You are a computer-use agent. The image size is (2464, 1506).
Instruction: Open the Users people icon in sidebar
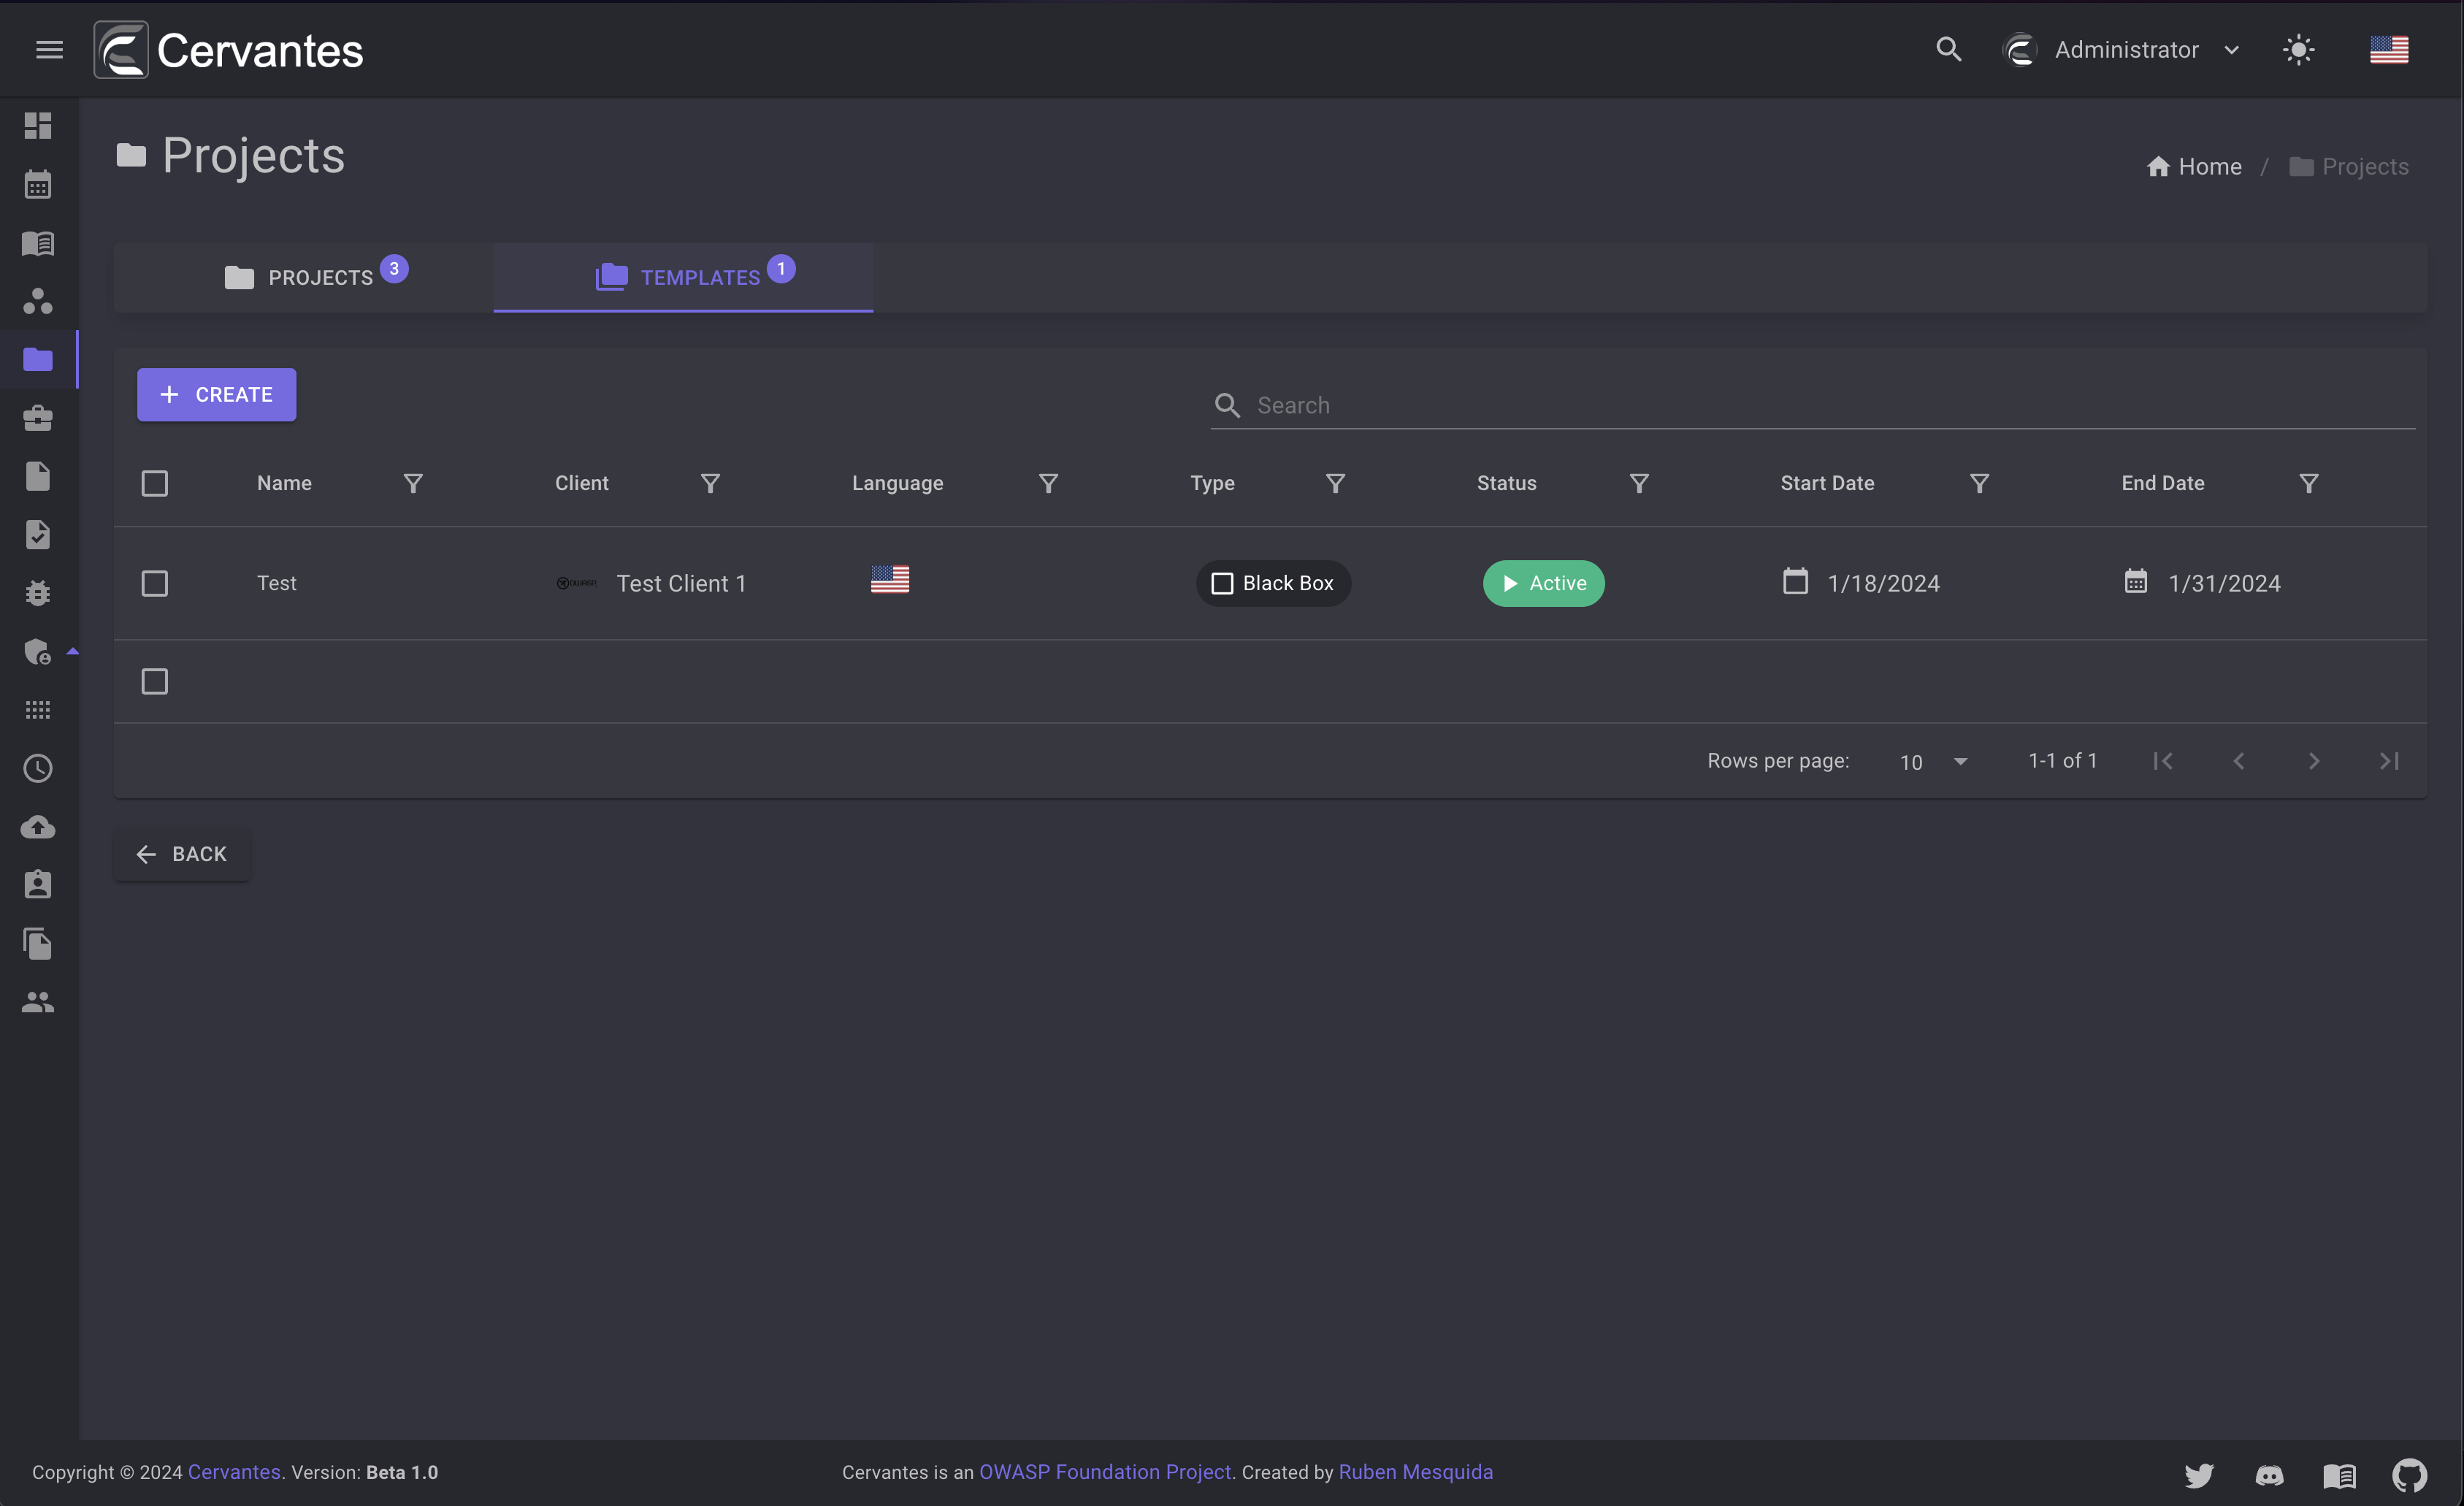[x=38, y=1002]
